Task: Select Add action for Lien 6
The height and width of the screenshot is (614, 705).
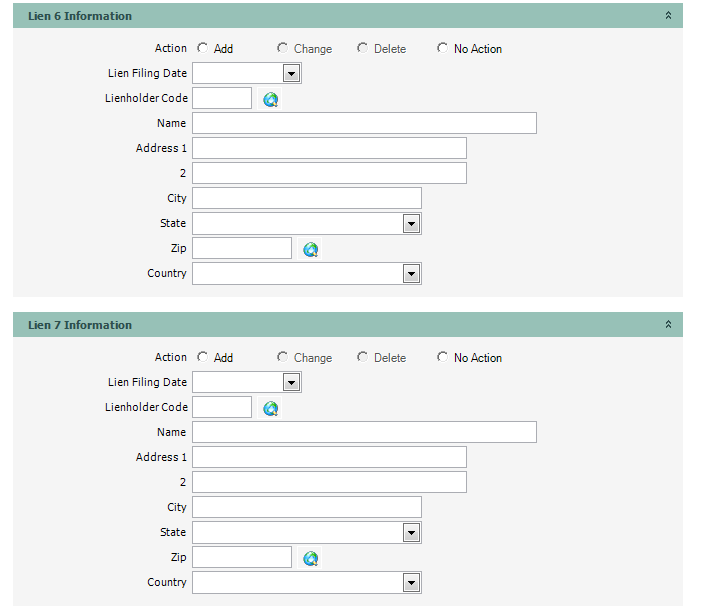Action: (203, 48)
